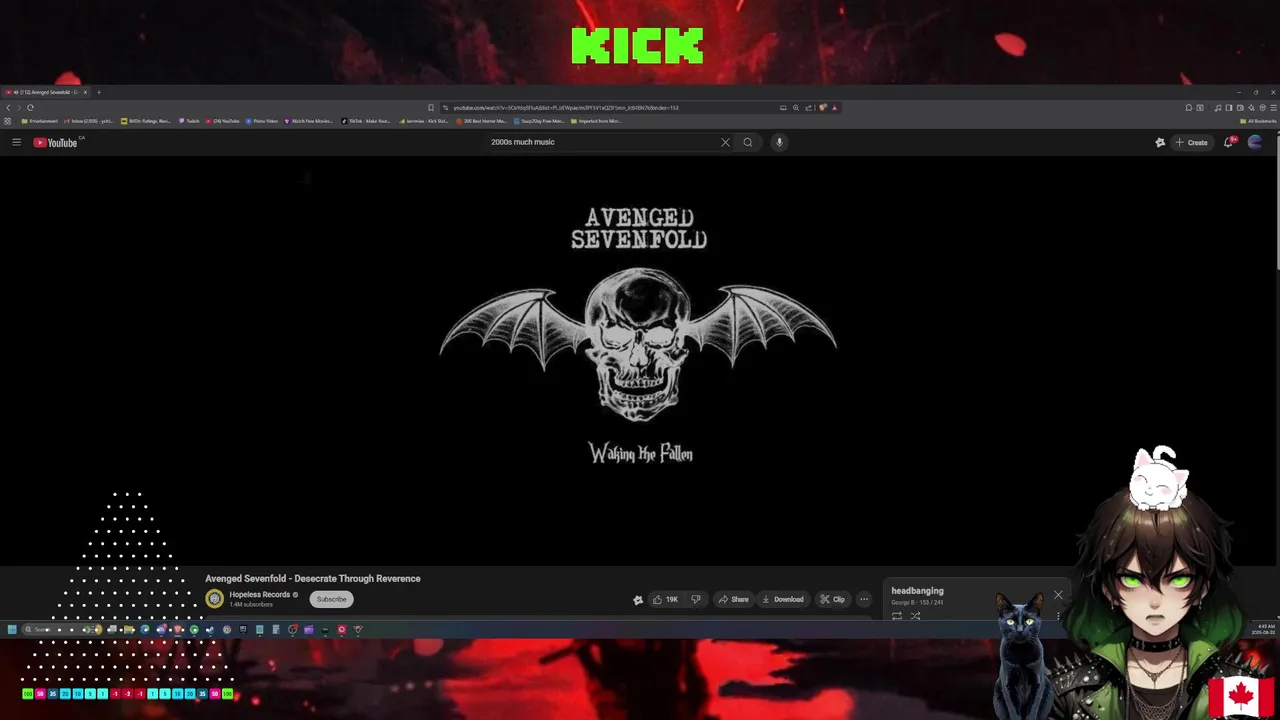
Task: Open Hopeless Records channel avatar
Action: [x=214, y=599]
